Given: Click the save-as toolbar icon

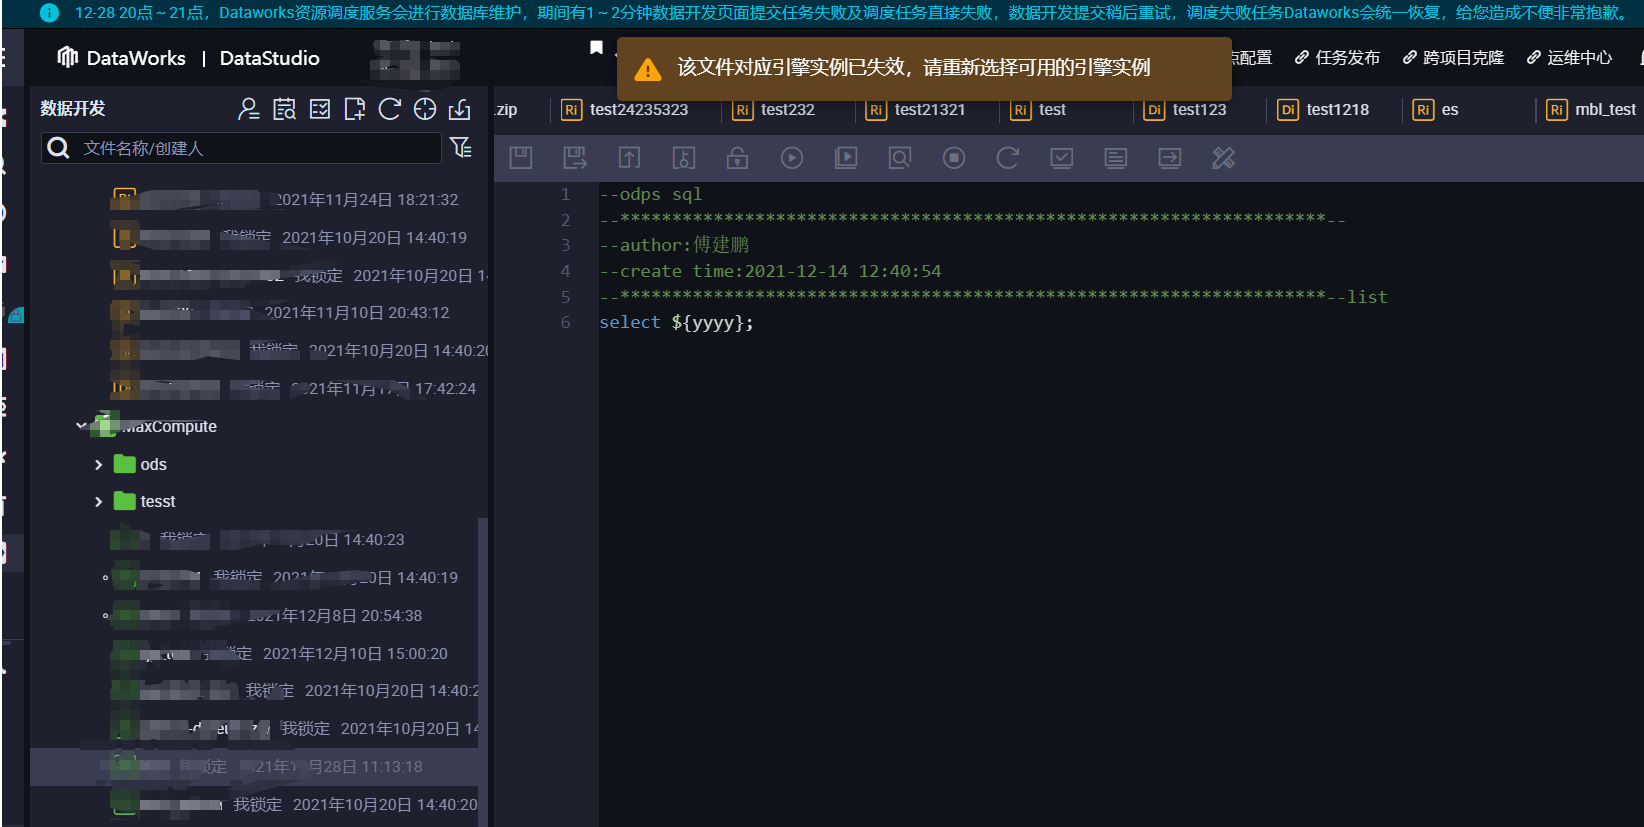Looking at the screenshot, I should 575,158.
